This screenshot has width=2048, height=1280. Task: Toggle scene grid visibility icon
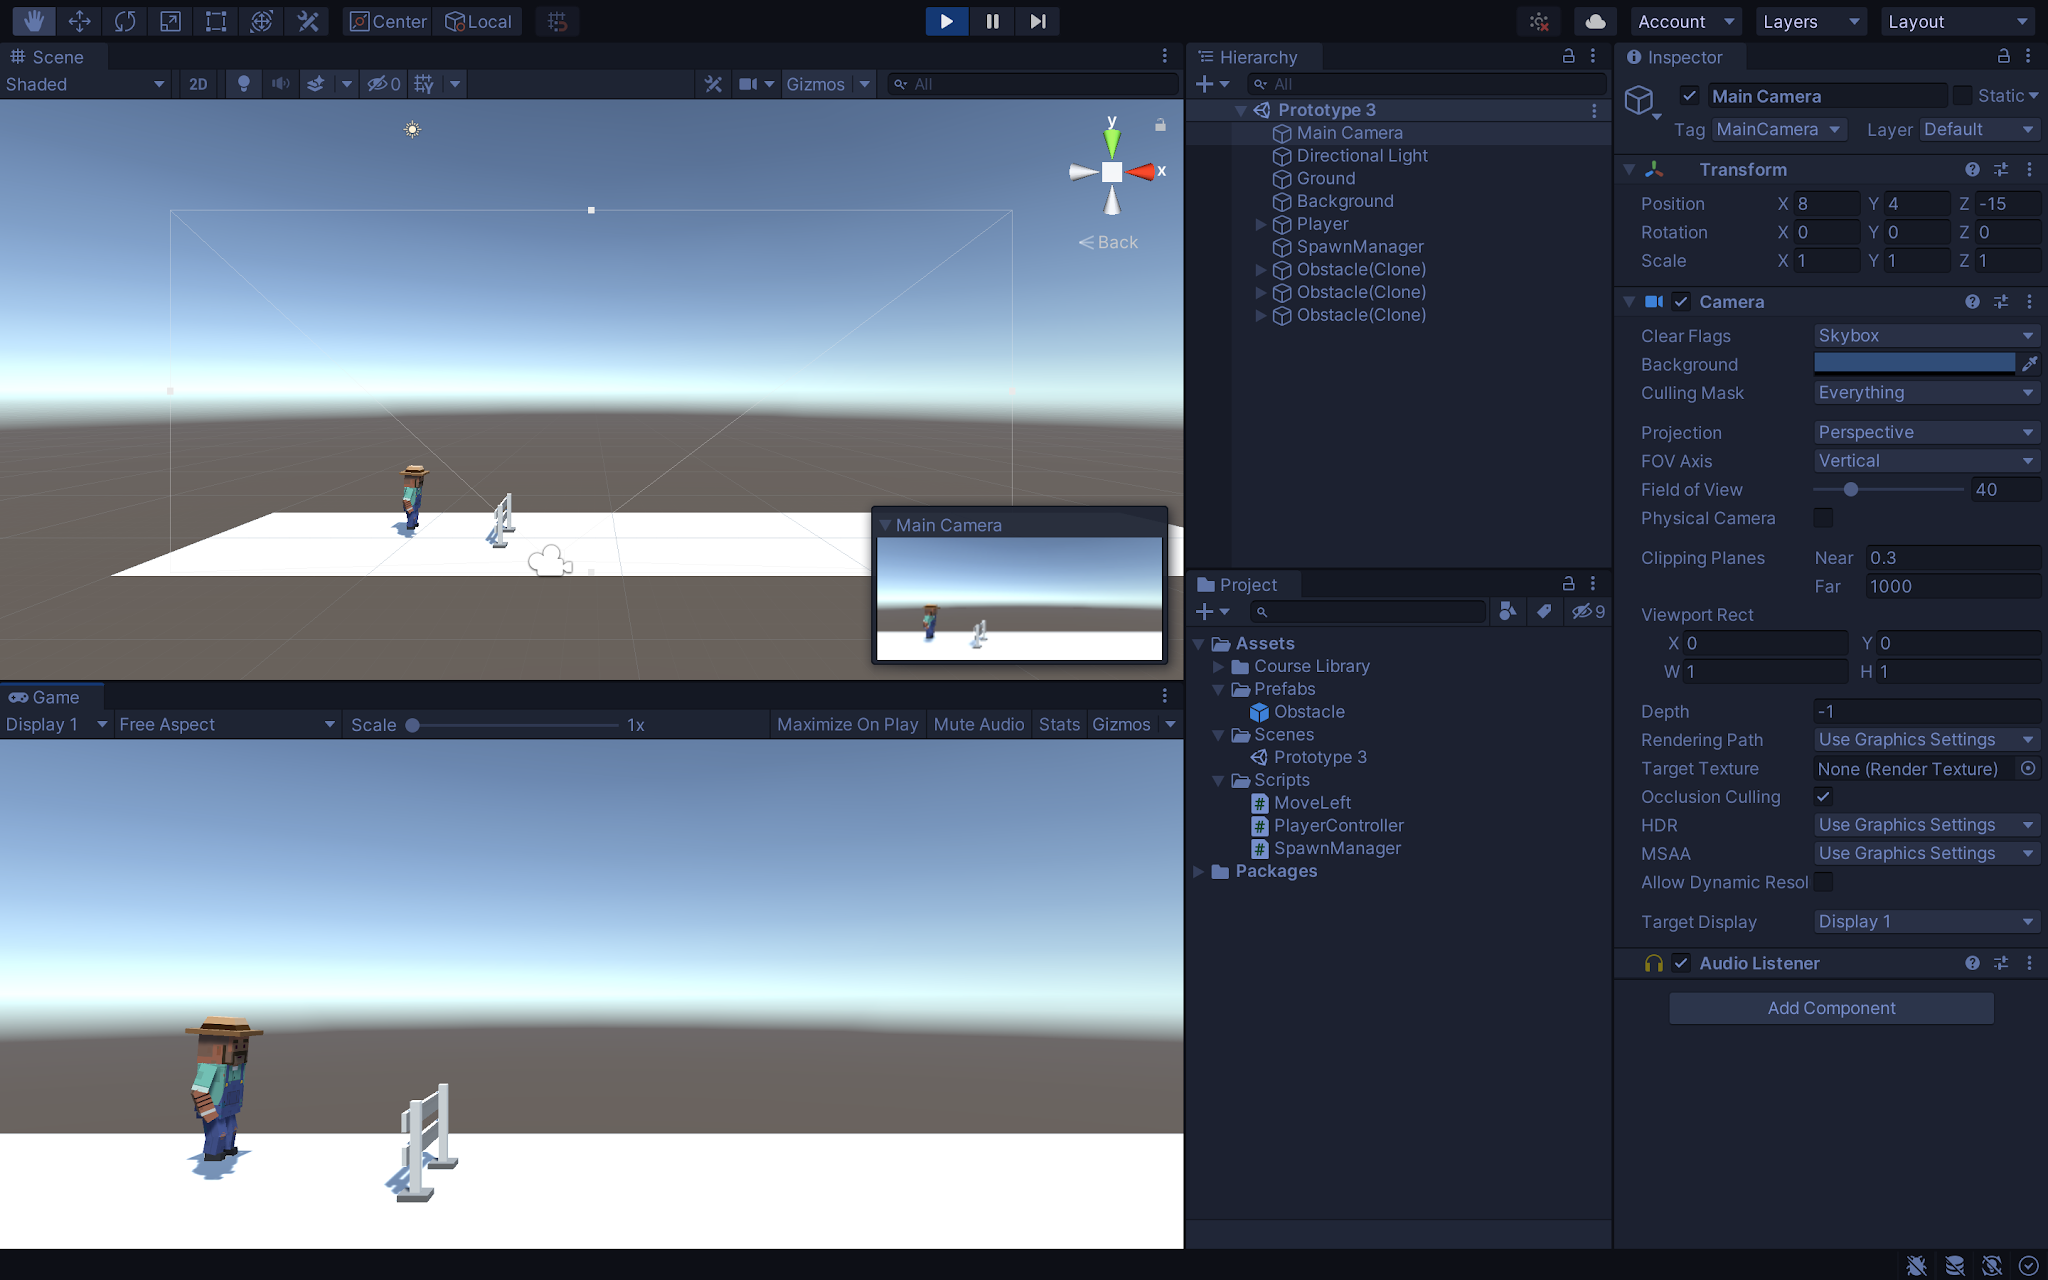point(424,84)
